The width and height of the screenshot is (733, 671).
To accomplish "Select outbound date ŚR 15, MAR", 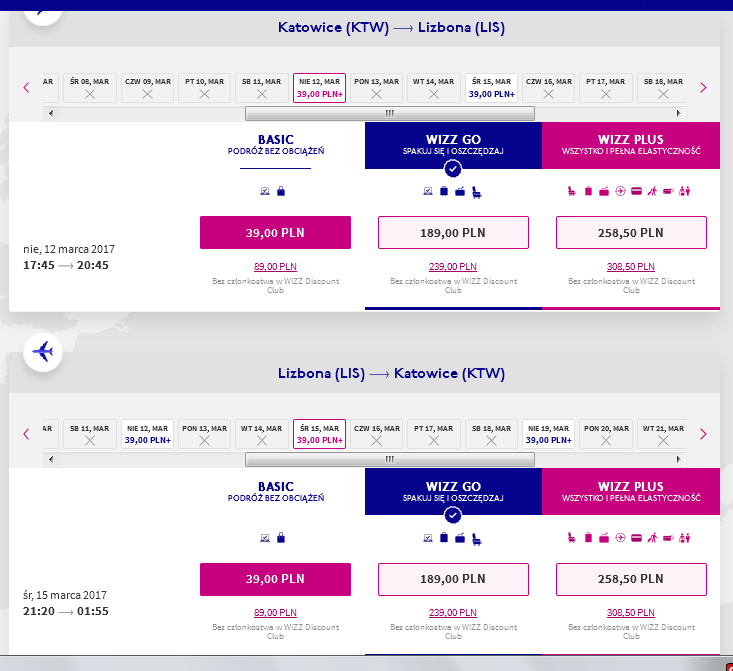I will pos(491,87).
